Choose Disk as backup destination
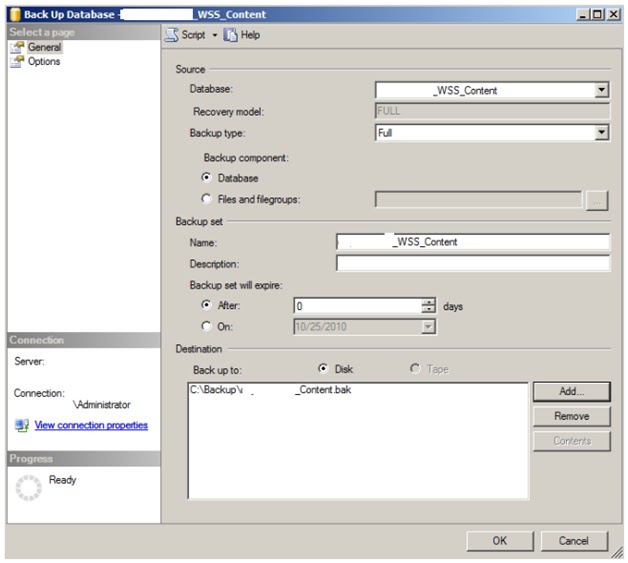Image resolution: width=628 pixels, height=563 pixels. click(323, 368)
